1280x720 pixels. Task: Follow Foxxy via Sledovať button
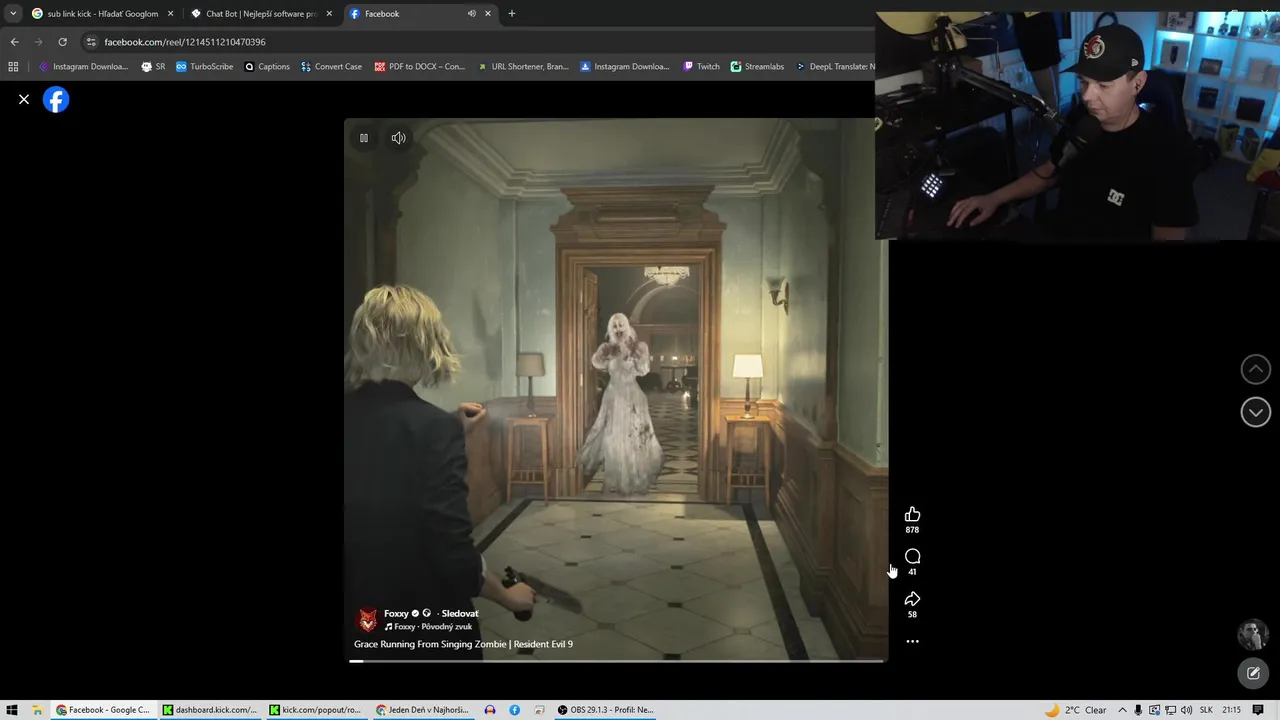point(460,613)
